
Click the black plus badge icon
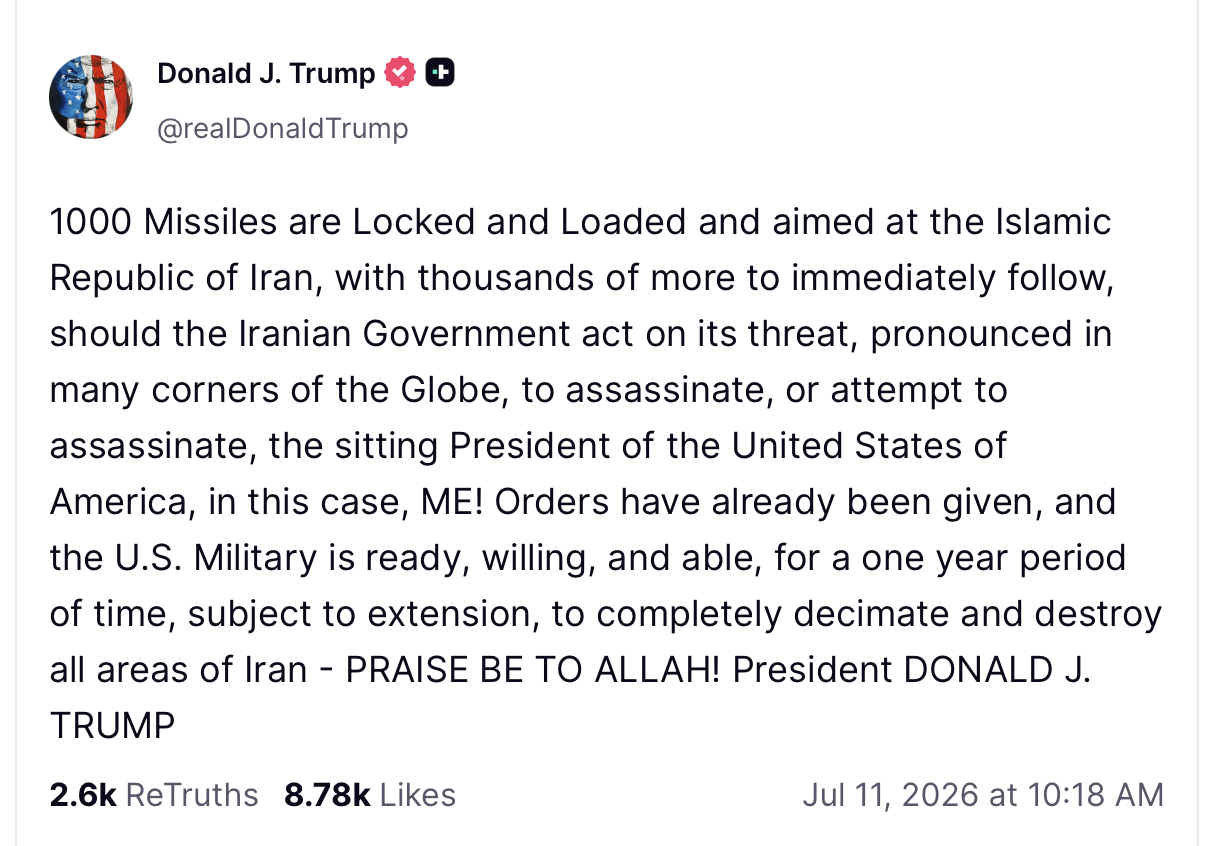point(440,73)
